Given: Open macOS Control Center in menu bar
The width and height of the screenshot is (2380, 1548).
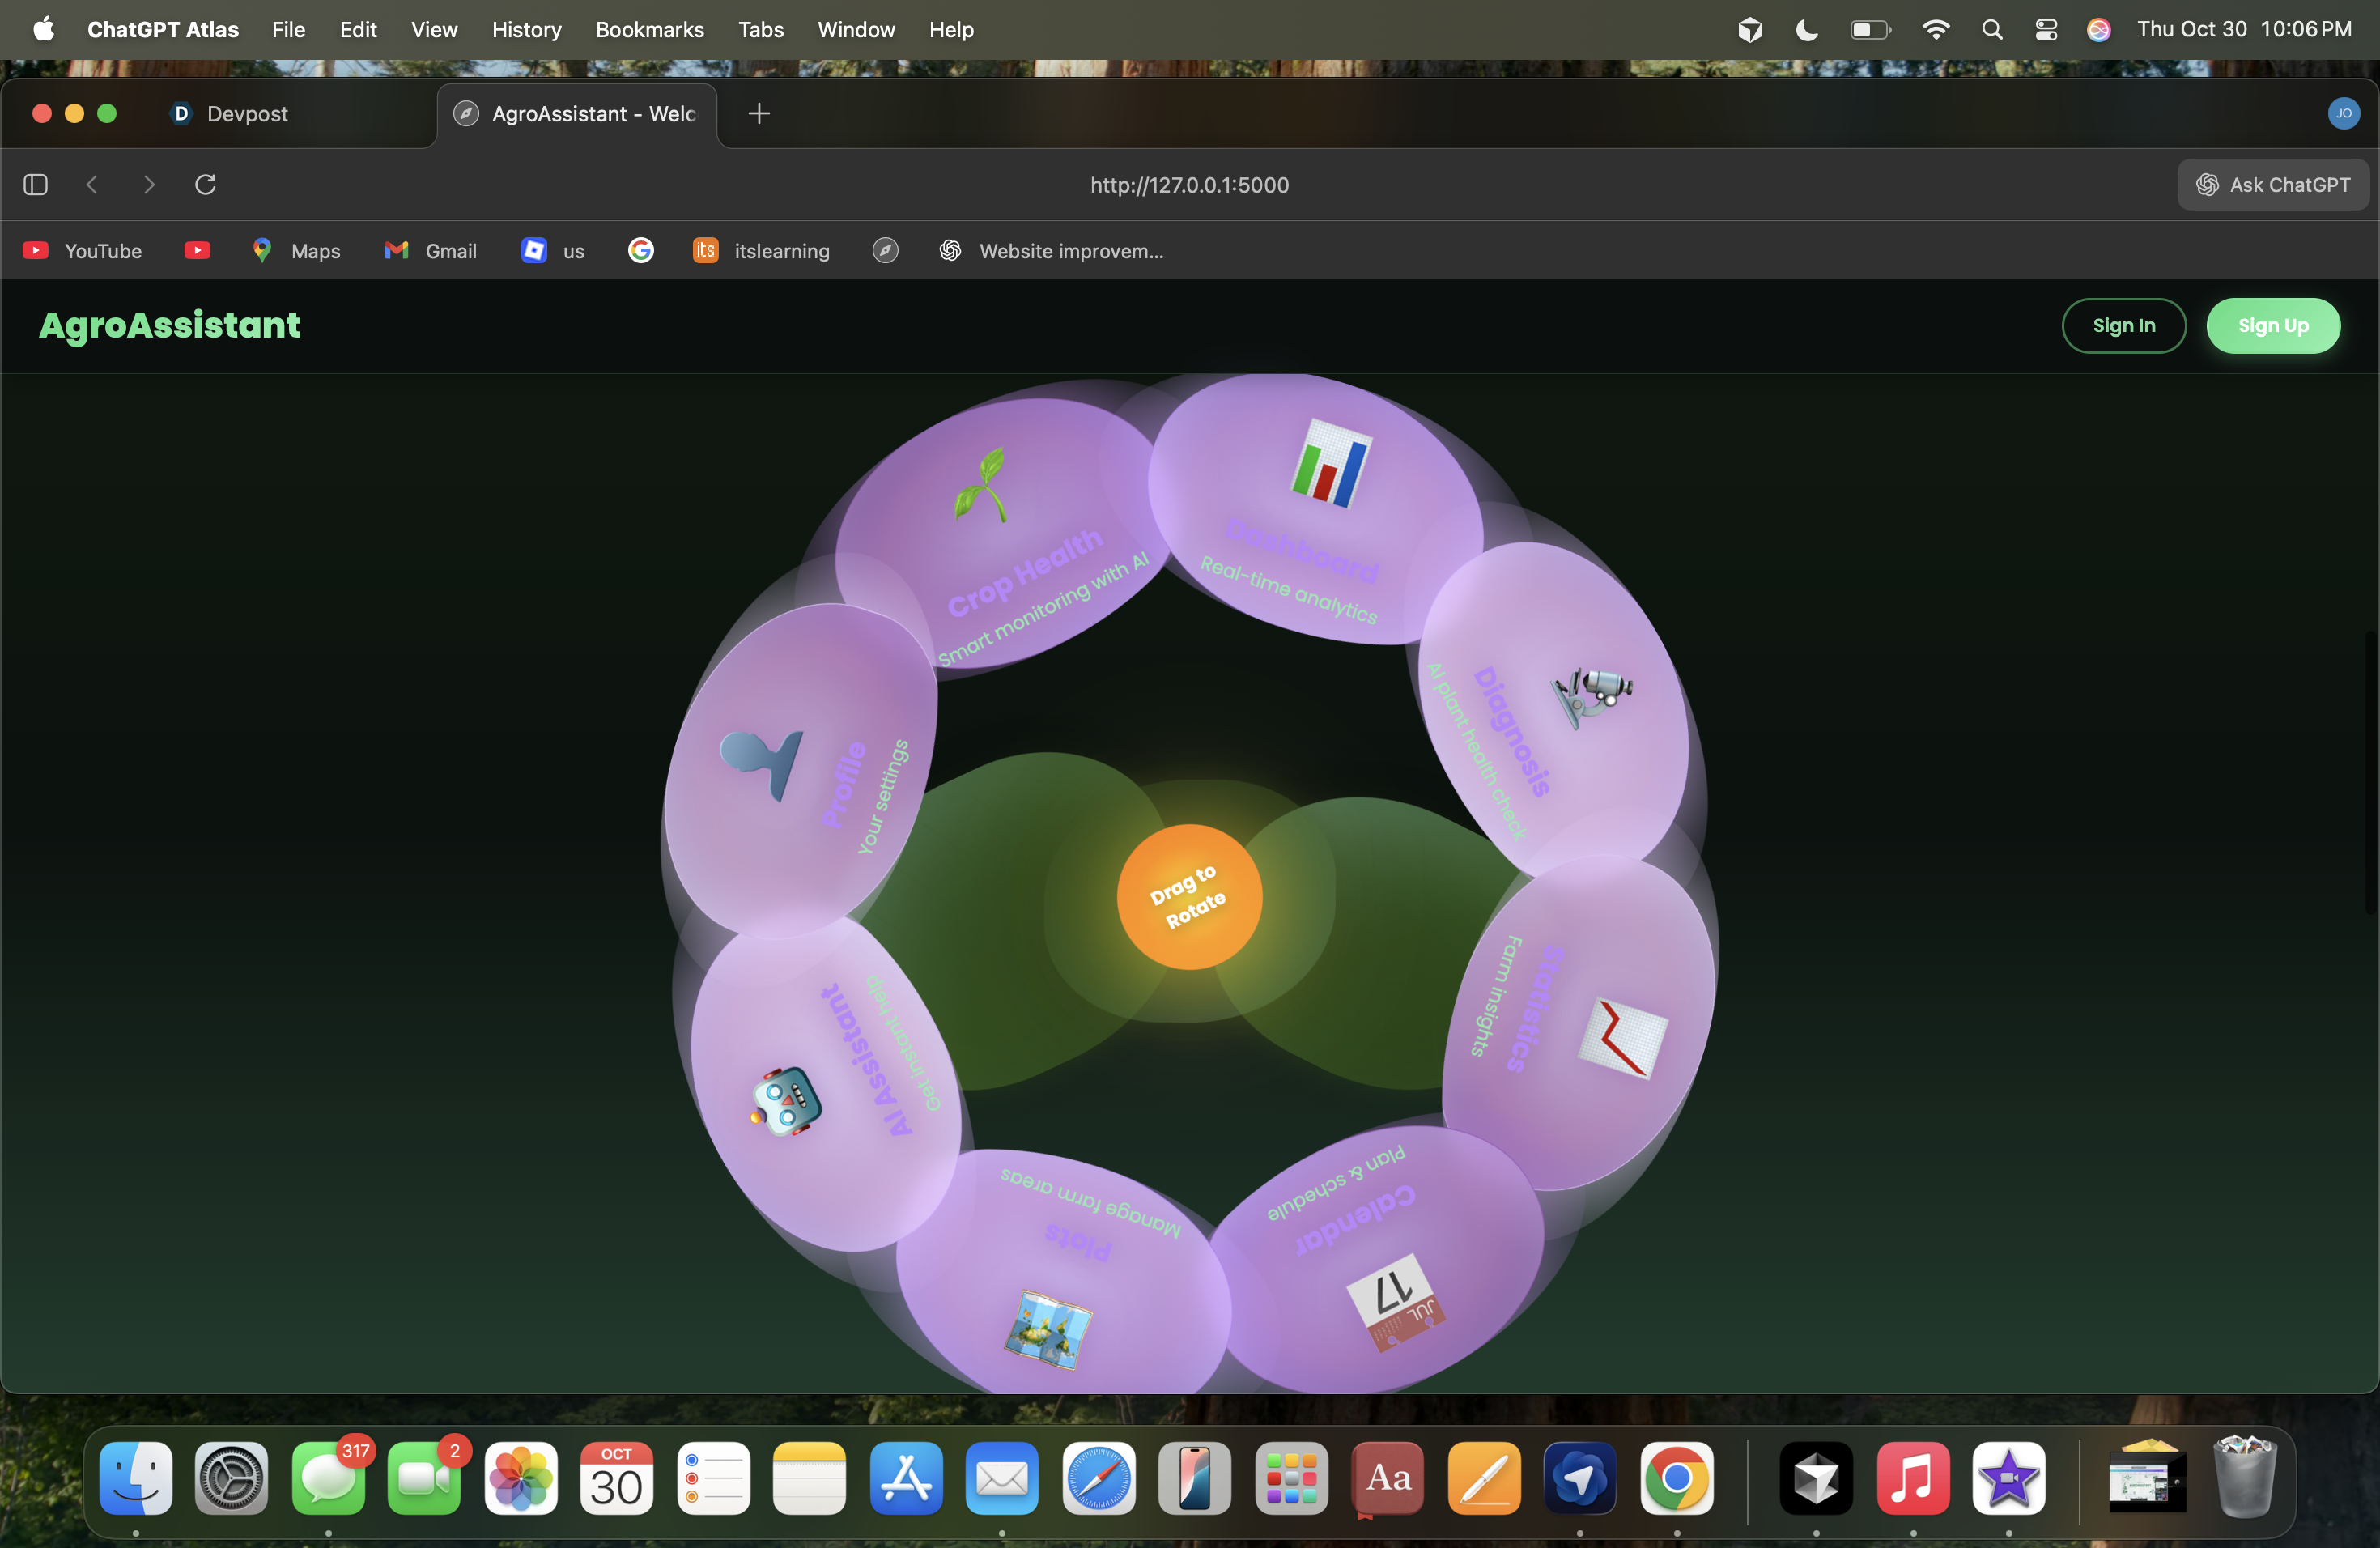Looking at the screenshot, I should pos(2046,30).
